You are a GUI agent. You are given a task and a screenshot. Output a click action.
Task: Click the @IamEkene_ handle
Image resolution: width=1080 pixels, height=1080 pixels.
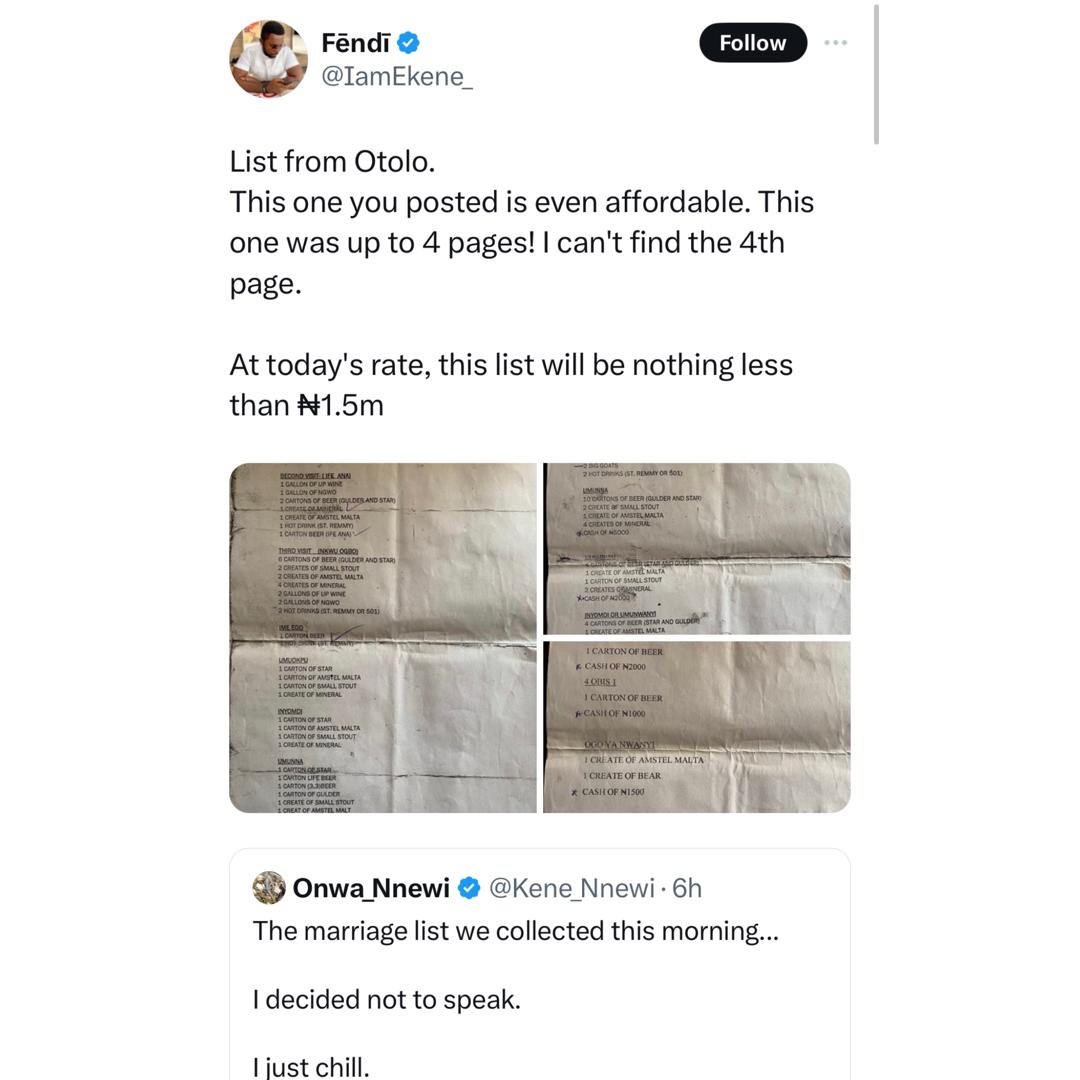tap(396, 77)
